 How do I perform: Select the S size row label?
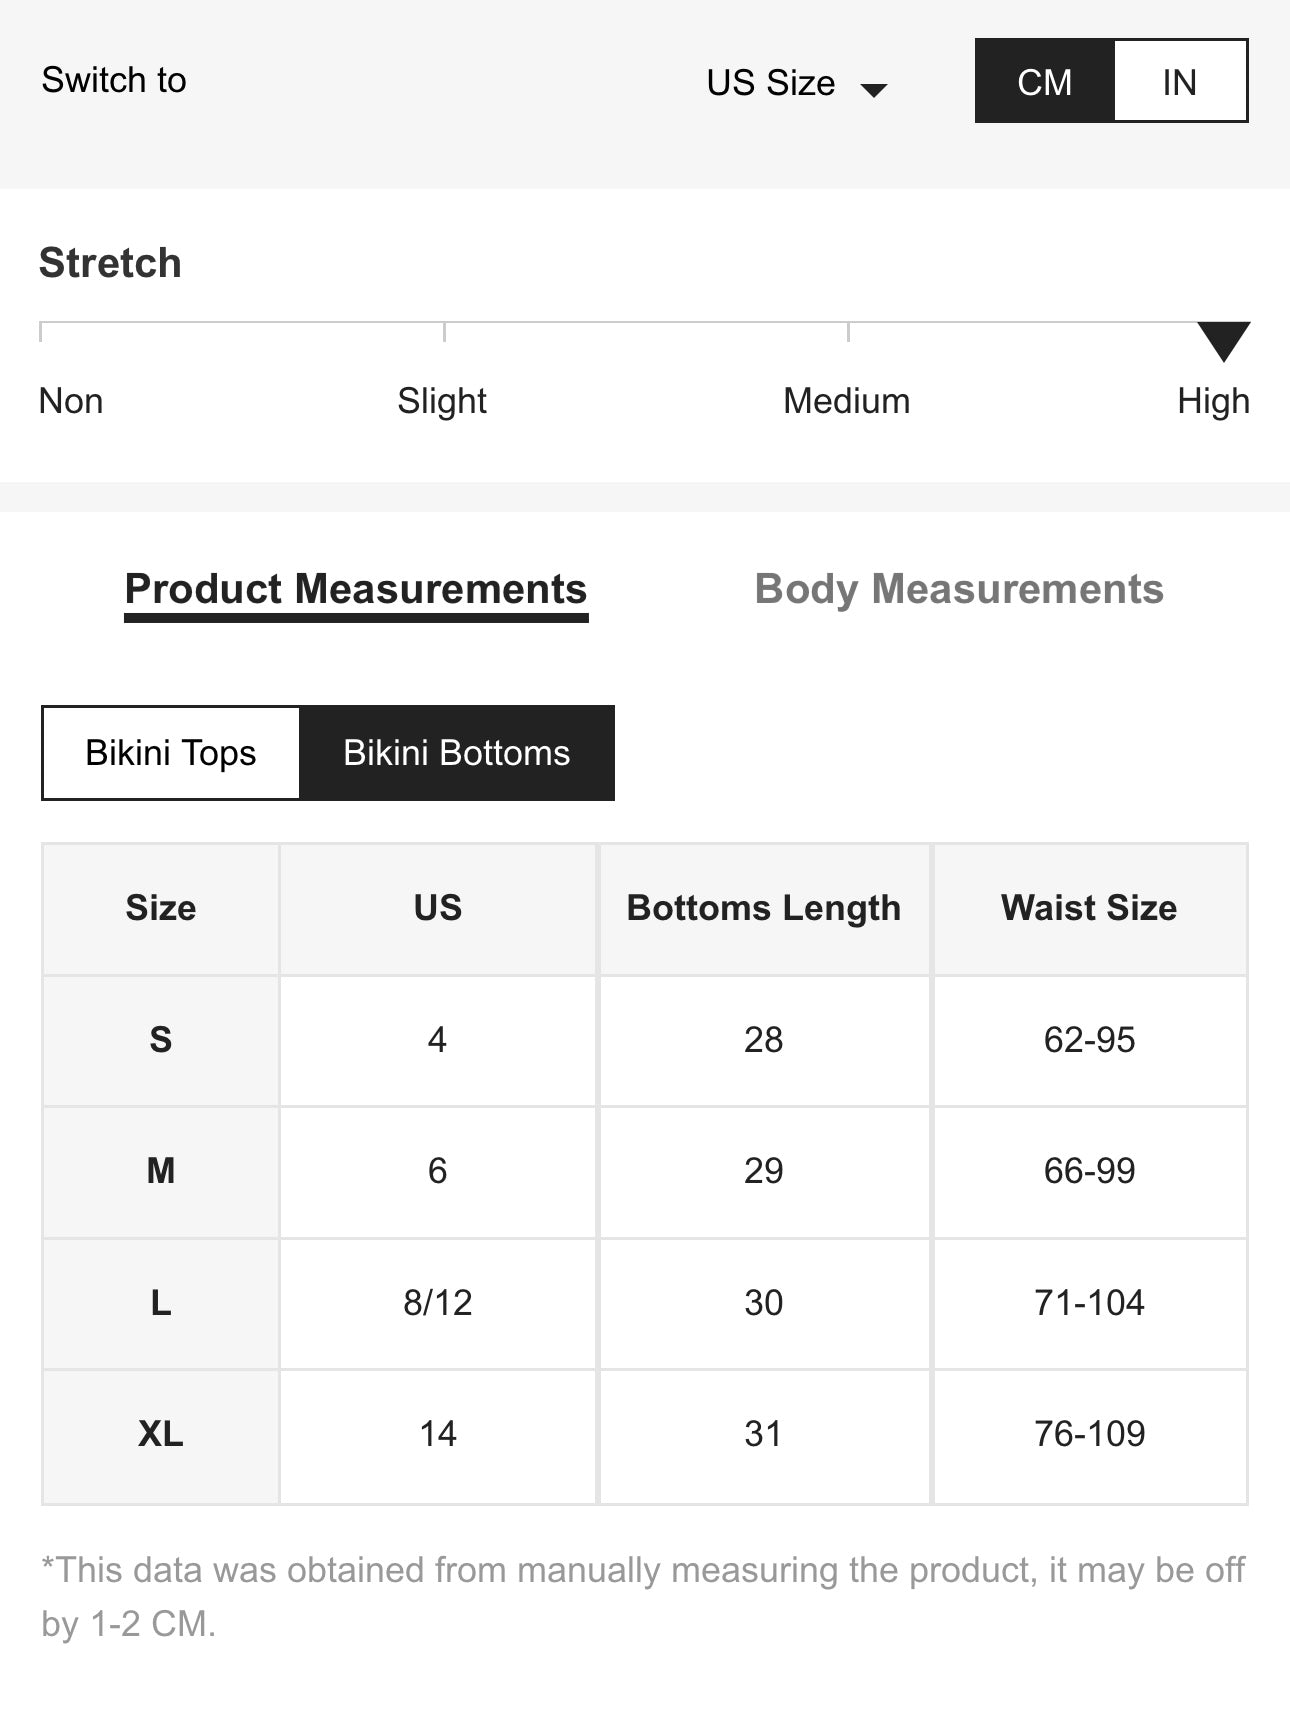click(x=160, y=1040)
